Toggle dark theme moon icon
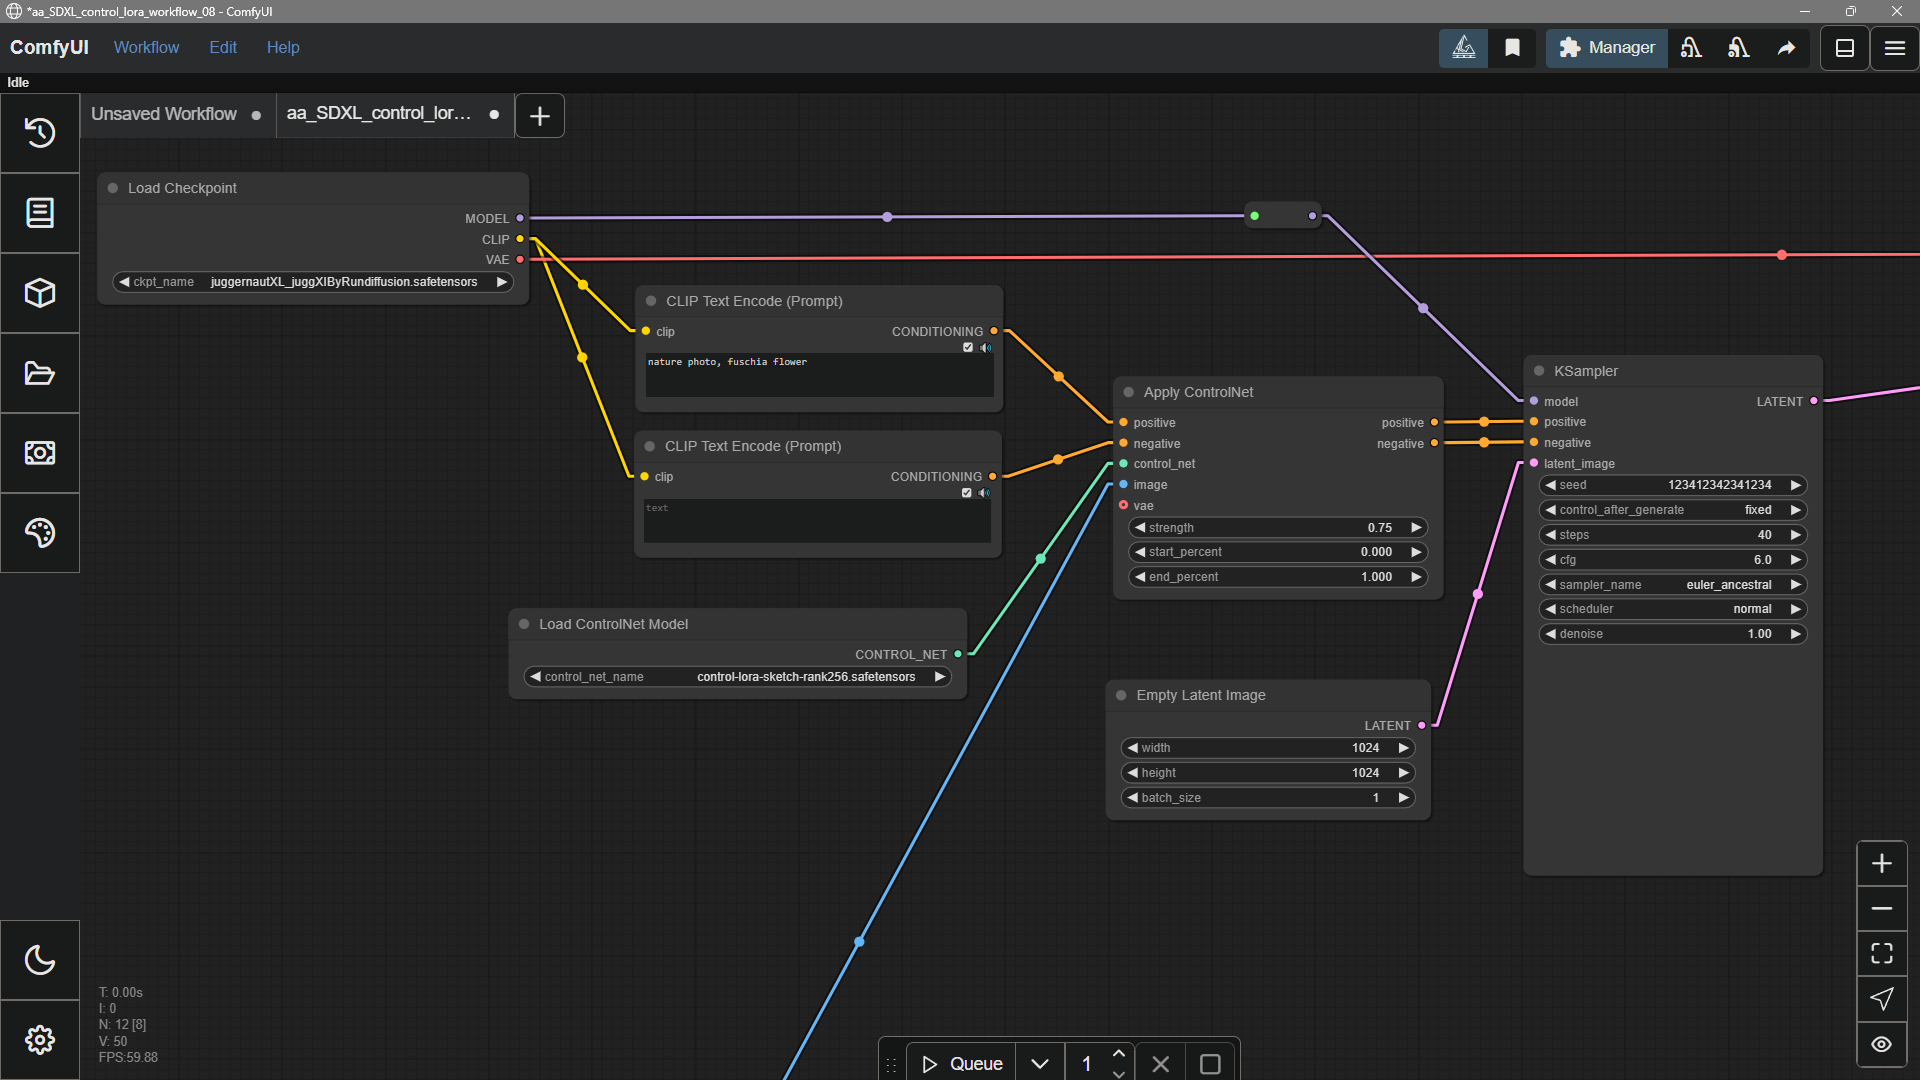 coord(40,960)
